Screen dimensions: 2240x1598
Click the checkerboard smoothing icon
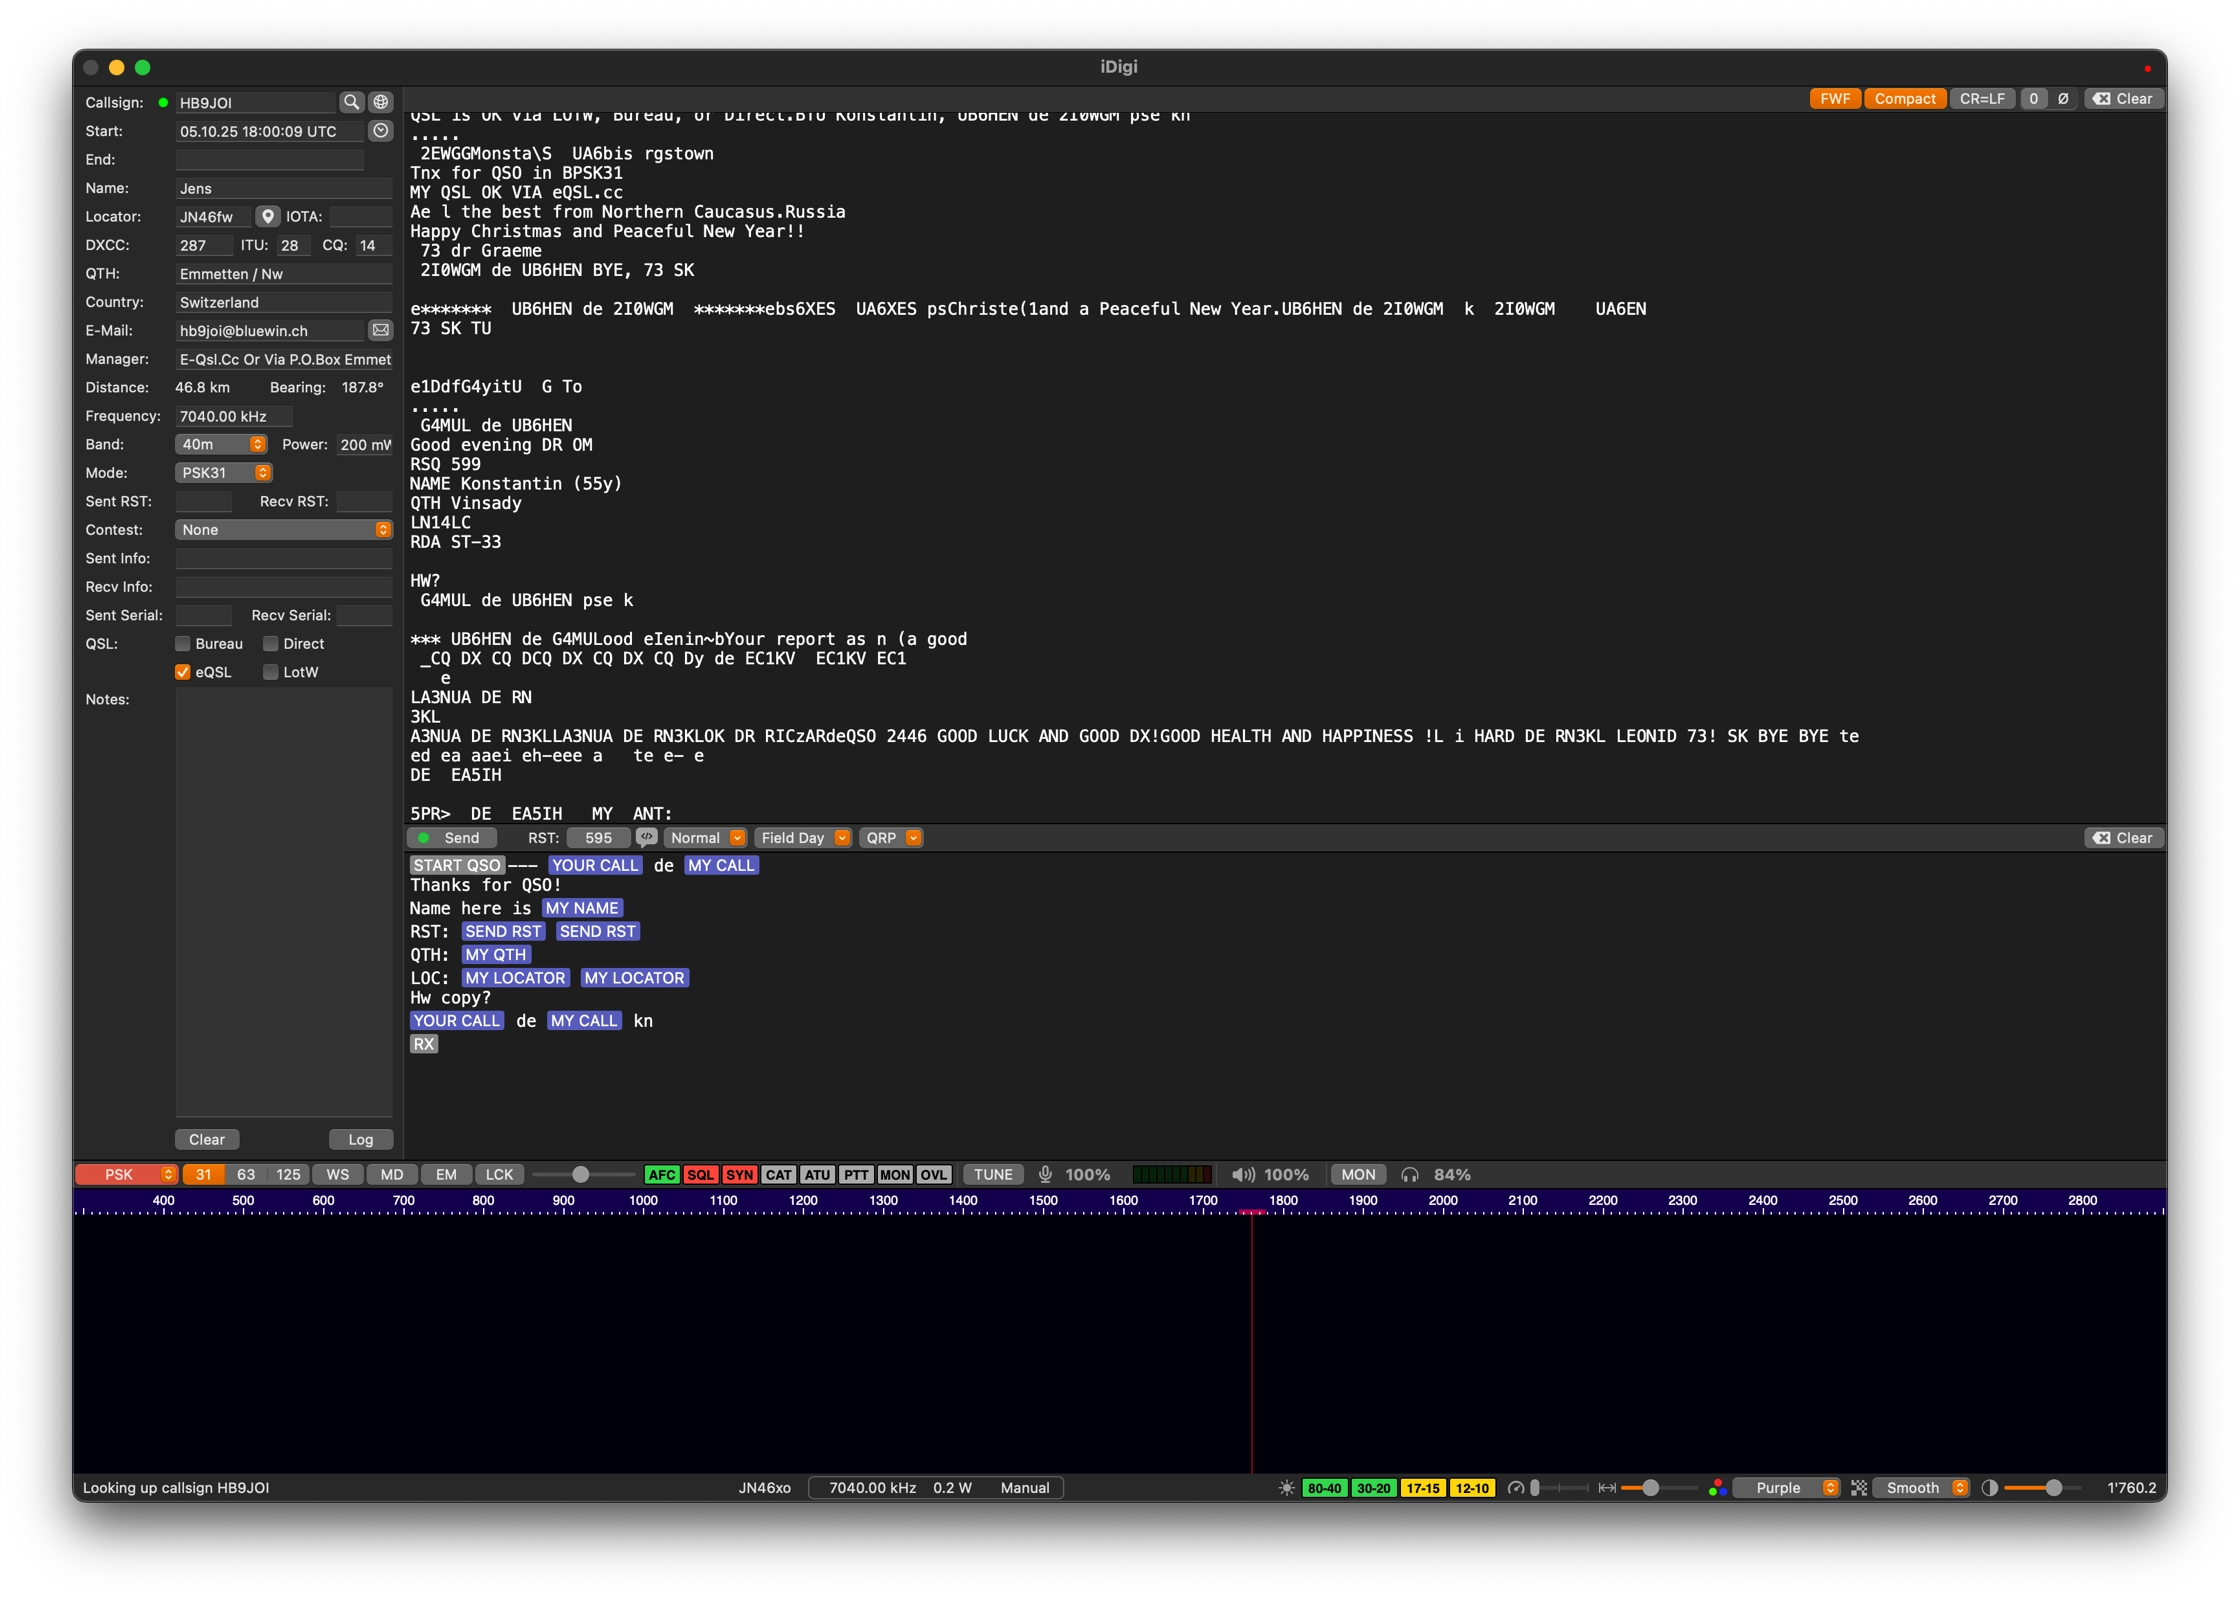coord(1859,1488)
